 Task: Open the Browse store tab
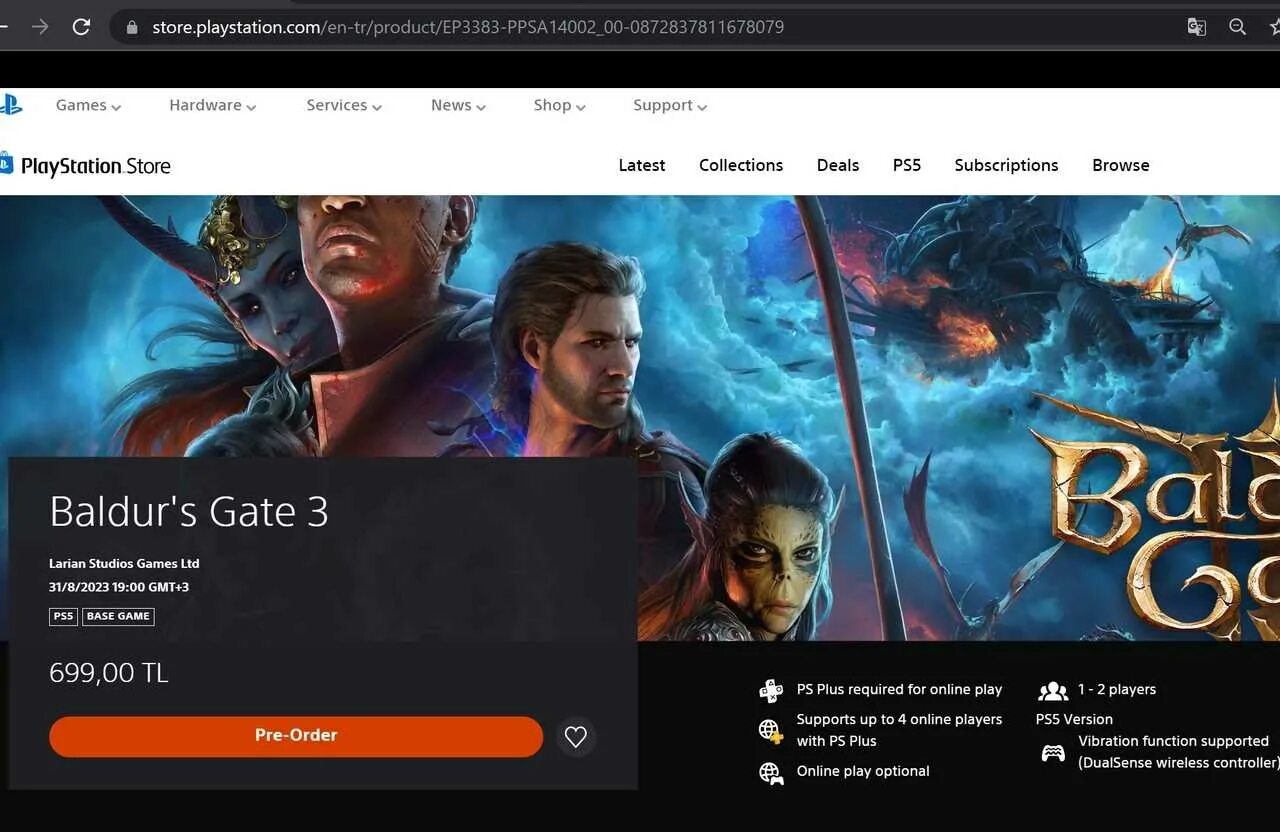tap(1121, 165)
